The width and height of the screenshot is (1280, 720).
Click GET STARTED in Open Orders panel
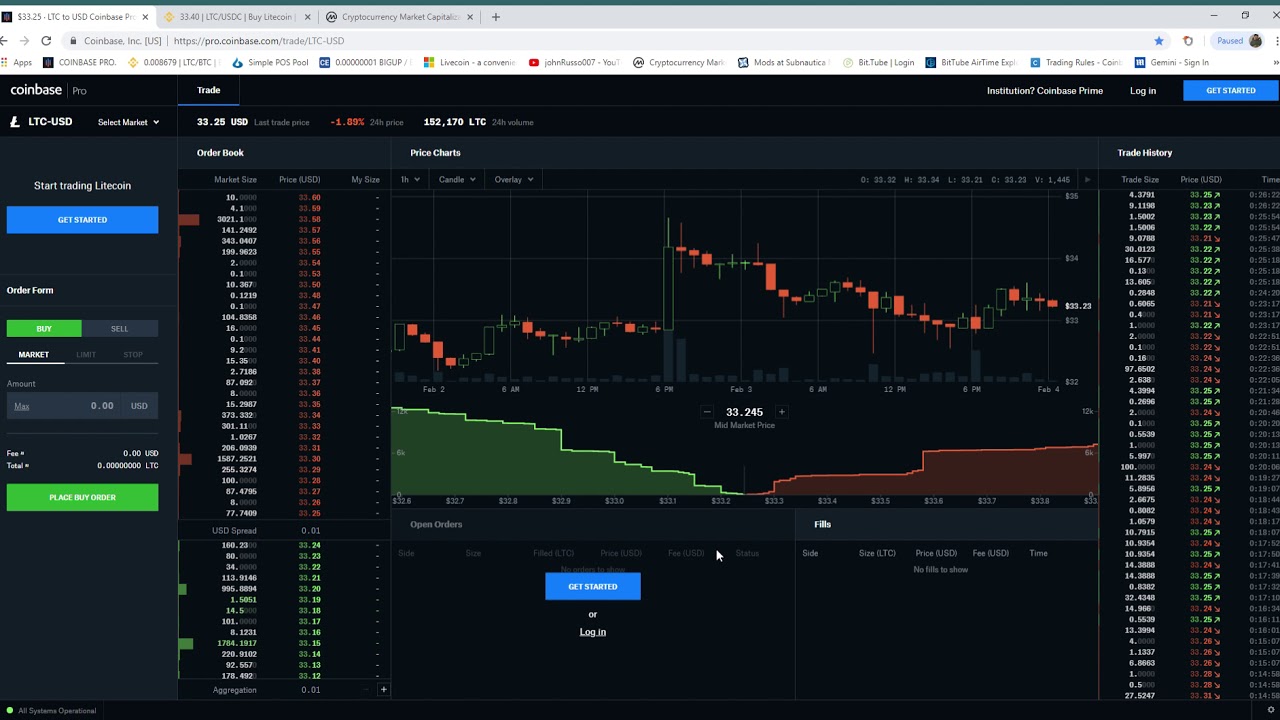593,587
